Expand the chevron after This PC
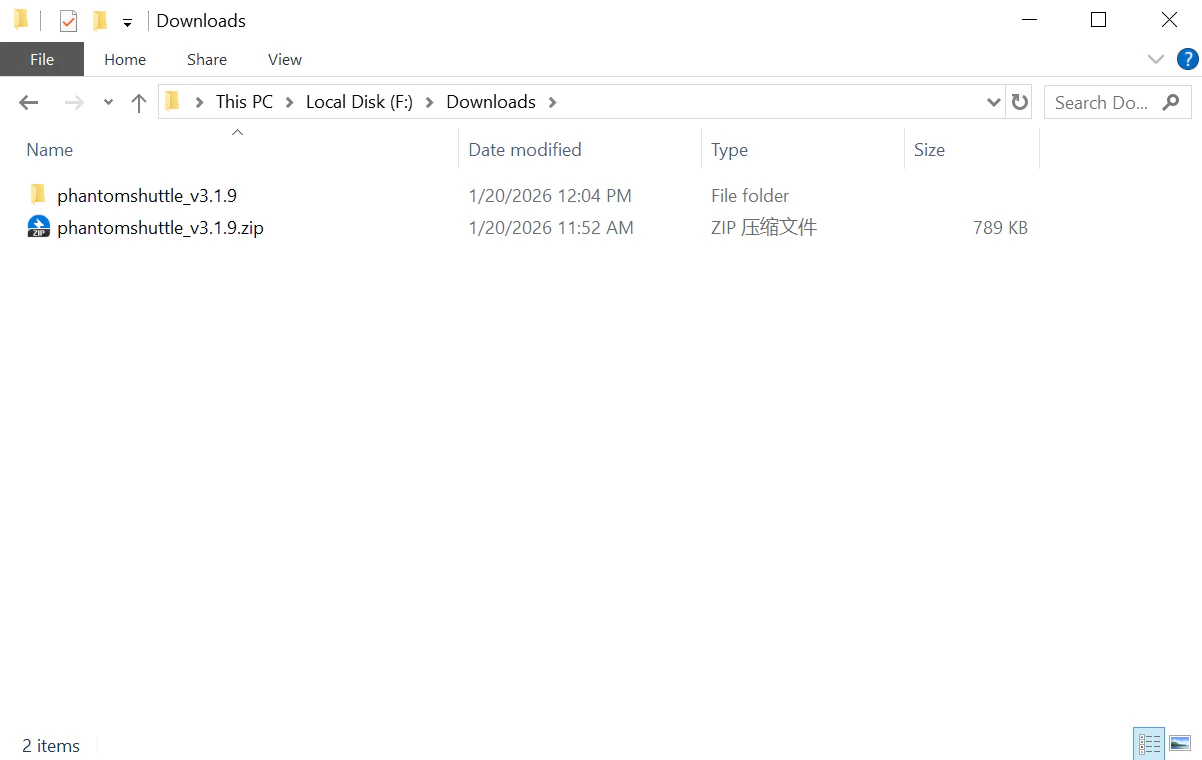This screenshot has height=760, width=1202. click(289, 102)
